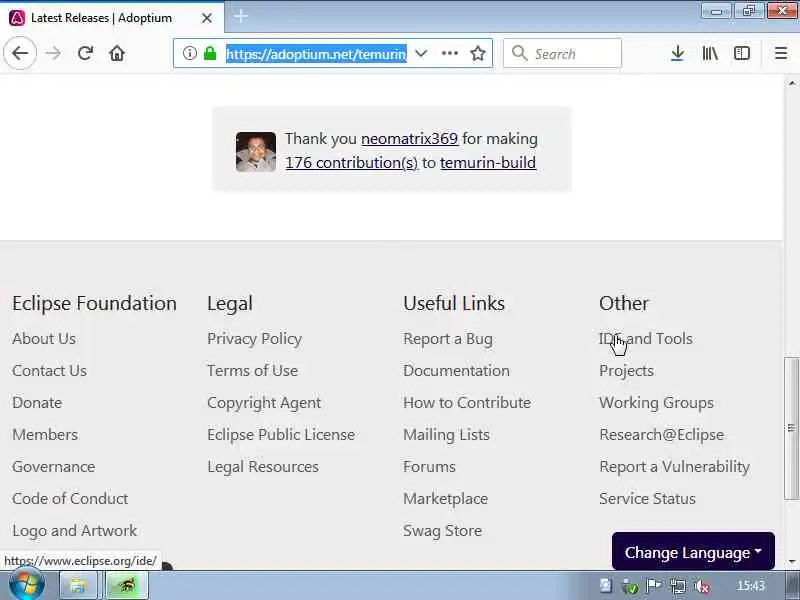The height and width of the screenshot is (600, 800).
Task: Open the Projects link
Action: tap(627, 371)
